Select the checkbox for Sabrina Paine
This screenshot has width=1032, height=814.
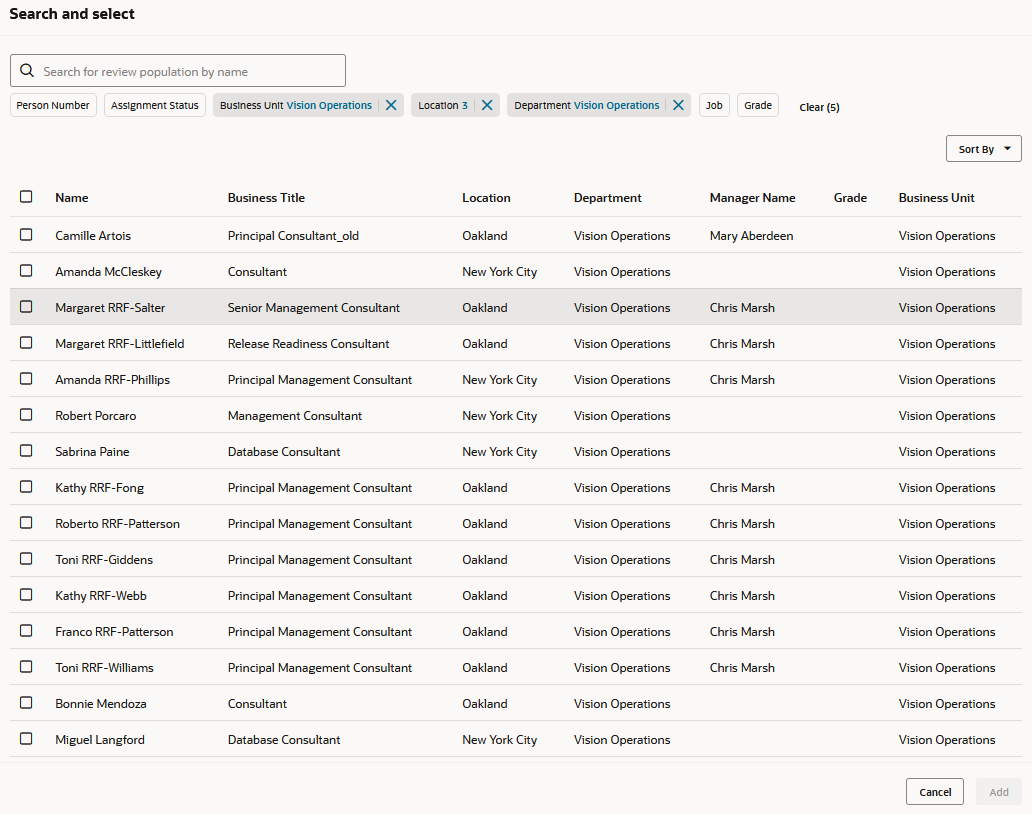click(x=26, y=451)
